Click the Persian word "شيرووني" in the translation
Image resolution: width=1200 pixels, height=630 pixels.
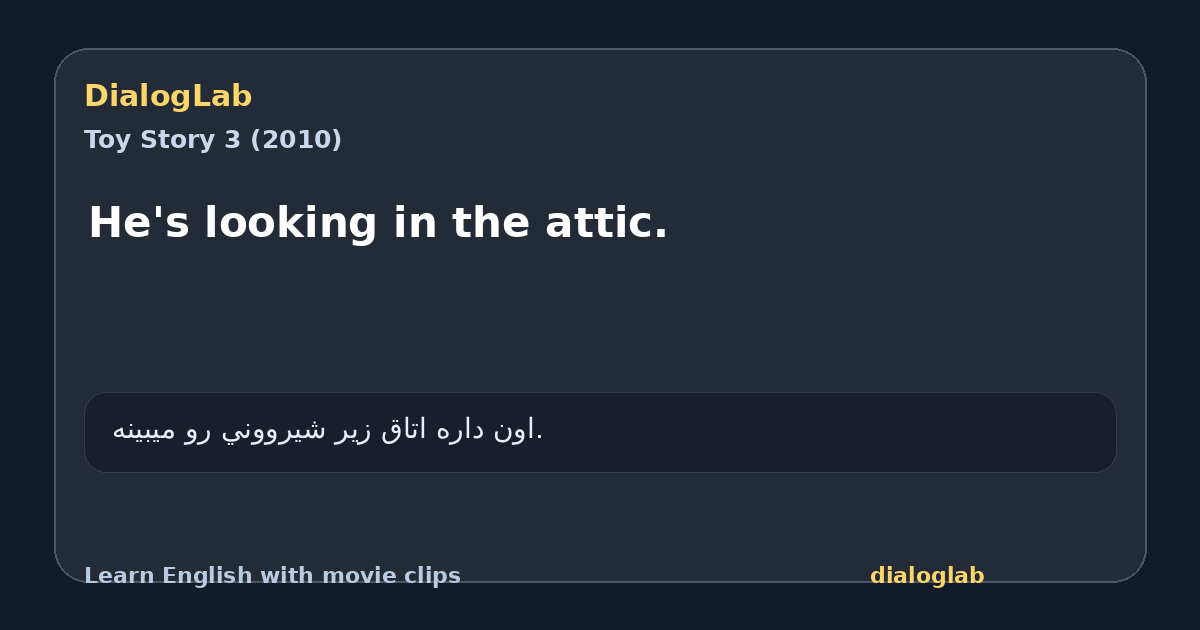click(x=274, y=430)
